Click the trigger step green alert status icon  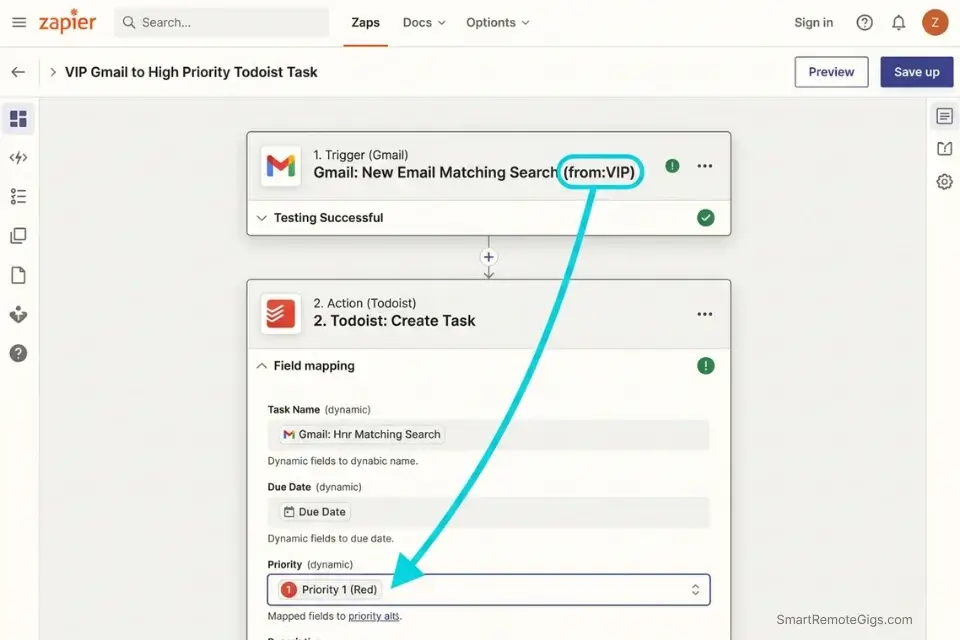tap(672, 166)
